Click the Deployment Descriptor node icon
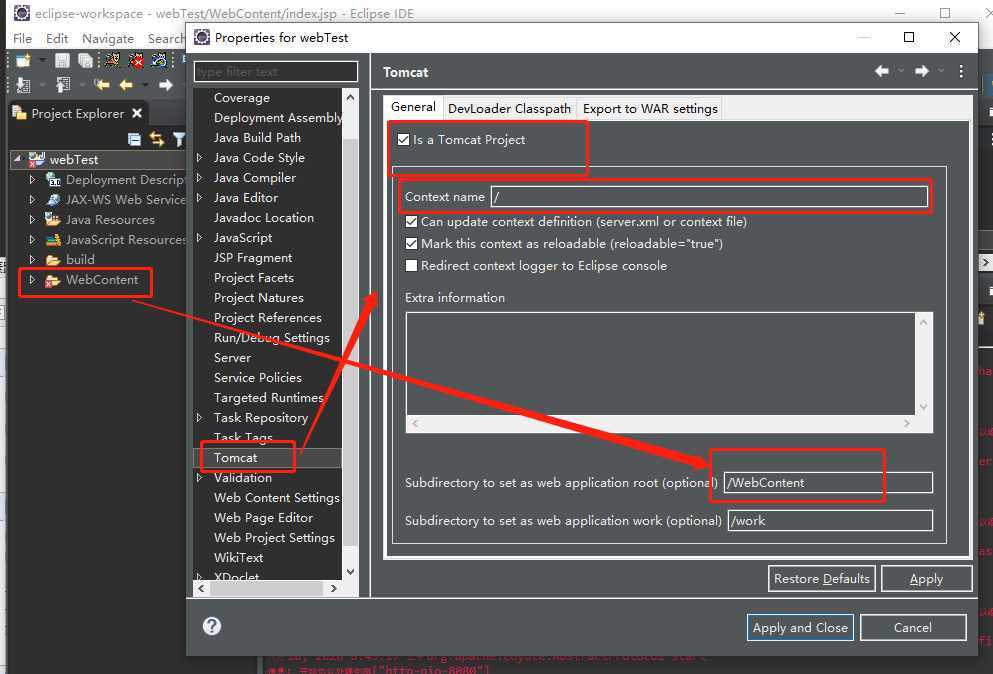The width and height of the screenshot is (993, 674). pyautogui.click(x=53, y=179)
